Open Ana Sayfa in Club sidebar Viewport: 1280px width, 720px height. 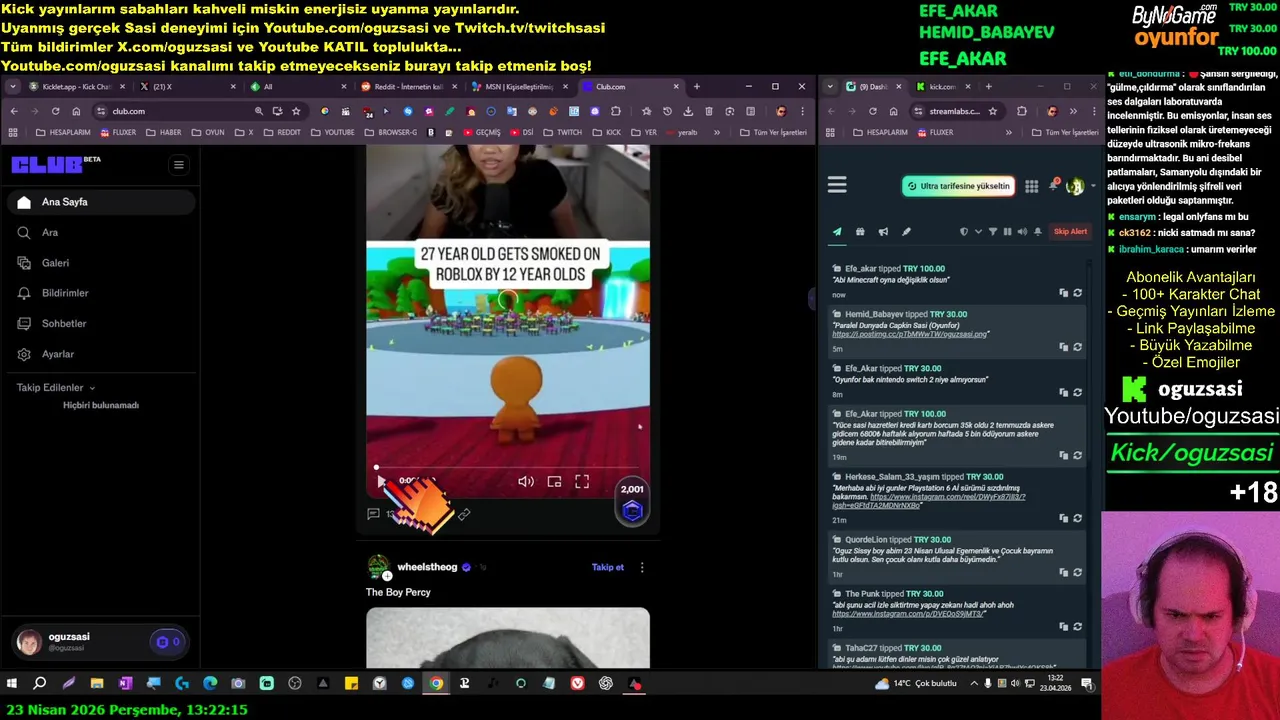pyautogui.click(x=100, y=202)
